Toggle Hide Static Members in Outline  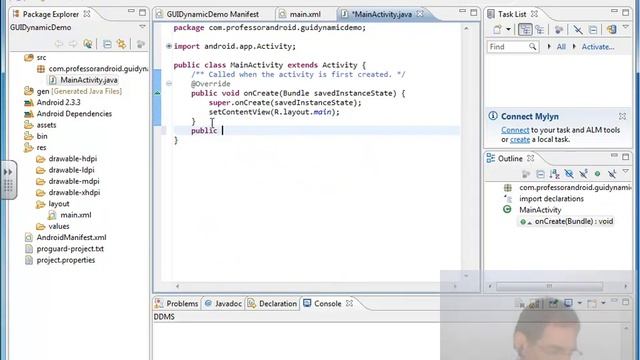click(583, 174)
